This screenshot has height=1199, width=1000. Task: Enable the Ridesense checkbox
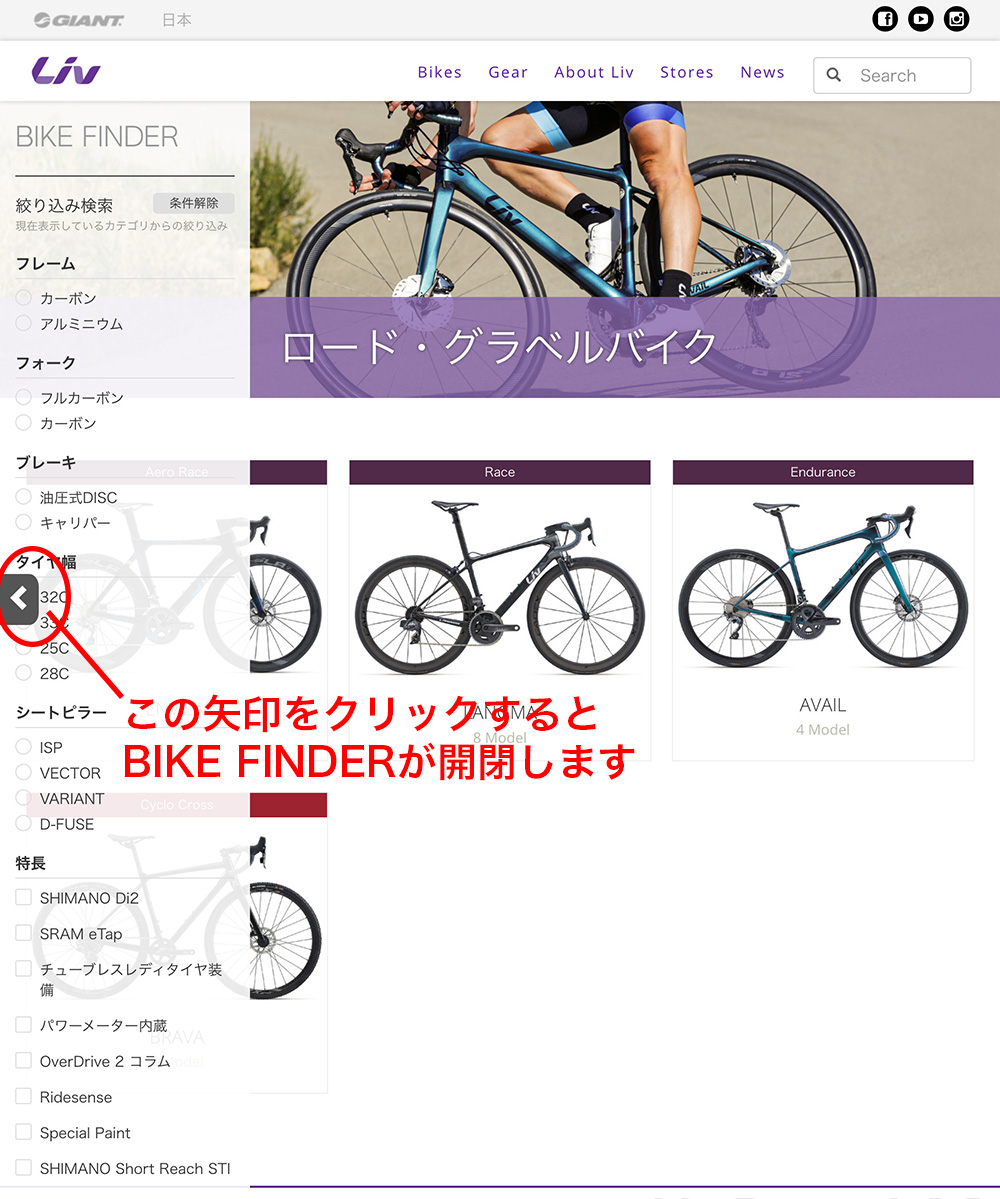point(24,1096)
